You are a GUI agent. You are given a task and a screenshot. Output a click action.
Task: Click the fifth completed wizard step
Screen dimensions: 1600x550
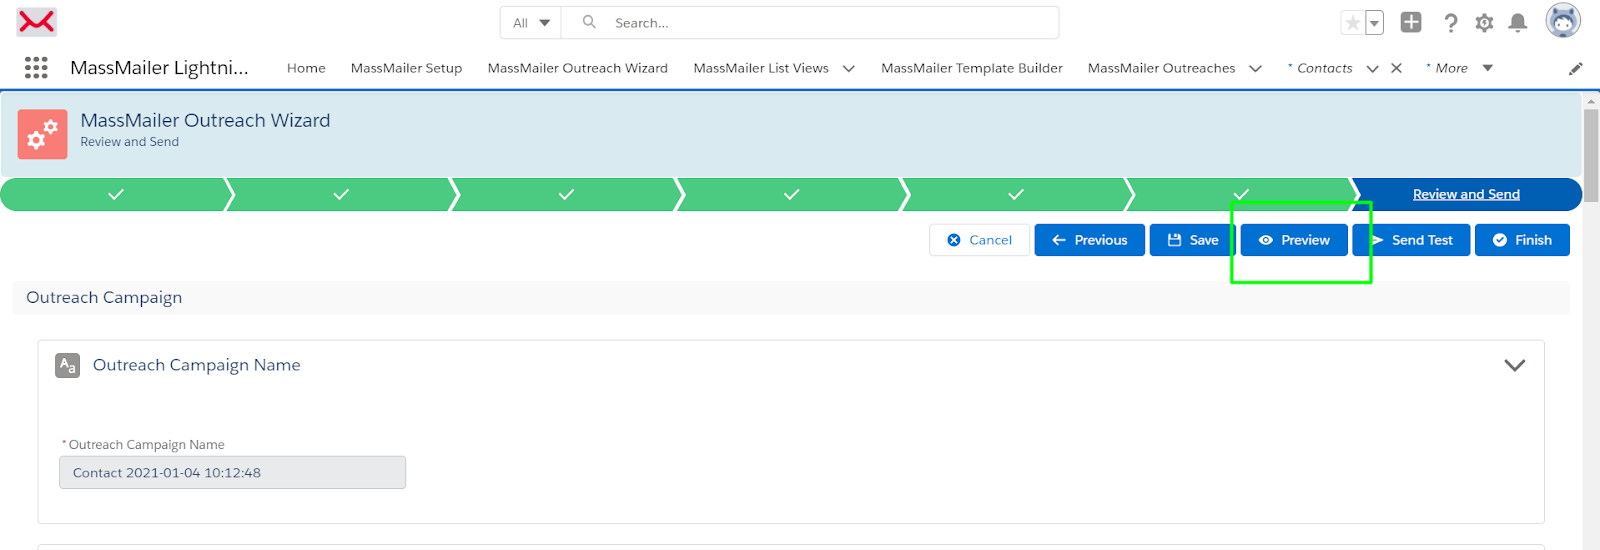click(1016, 194)
